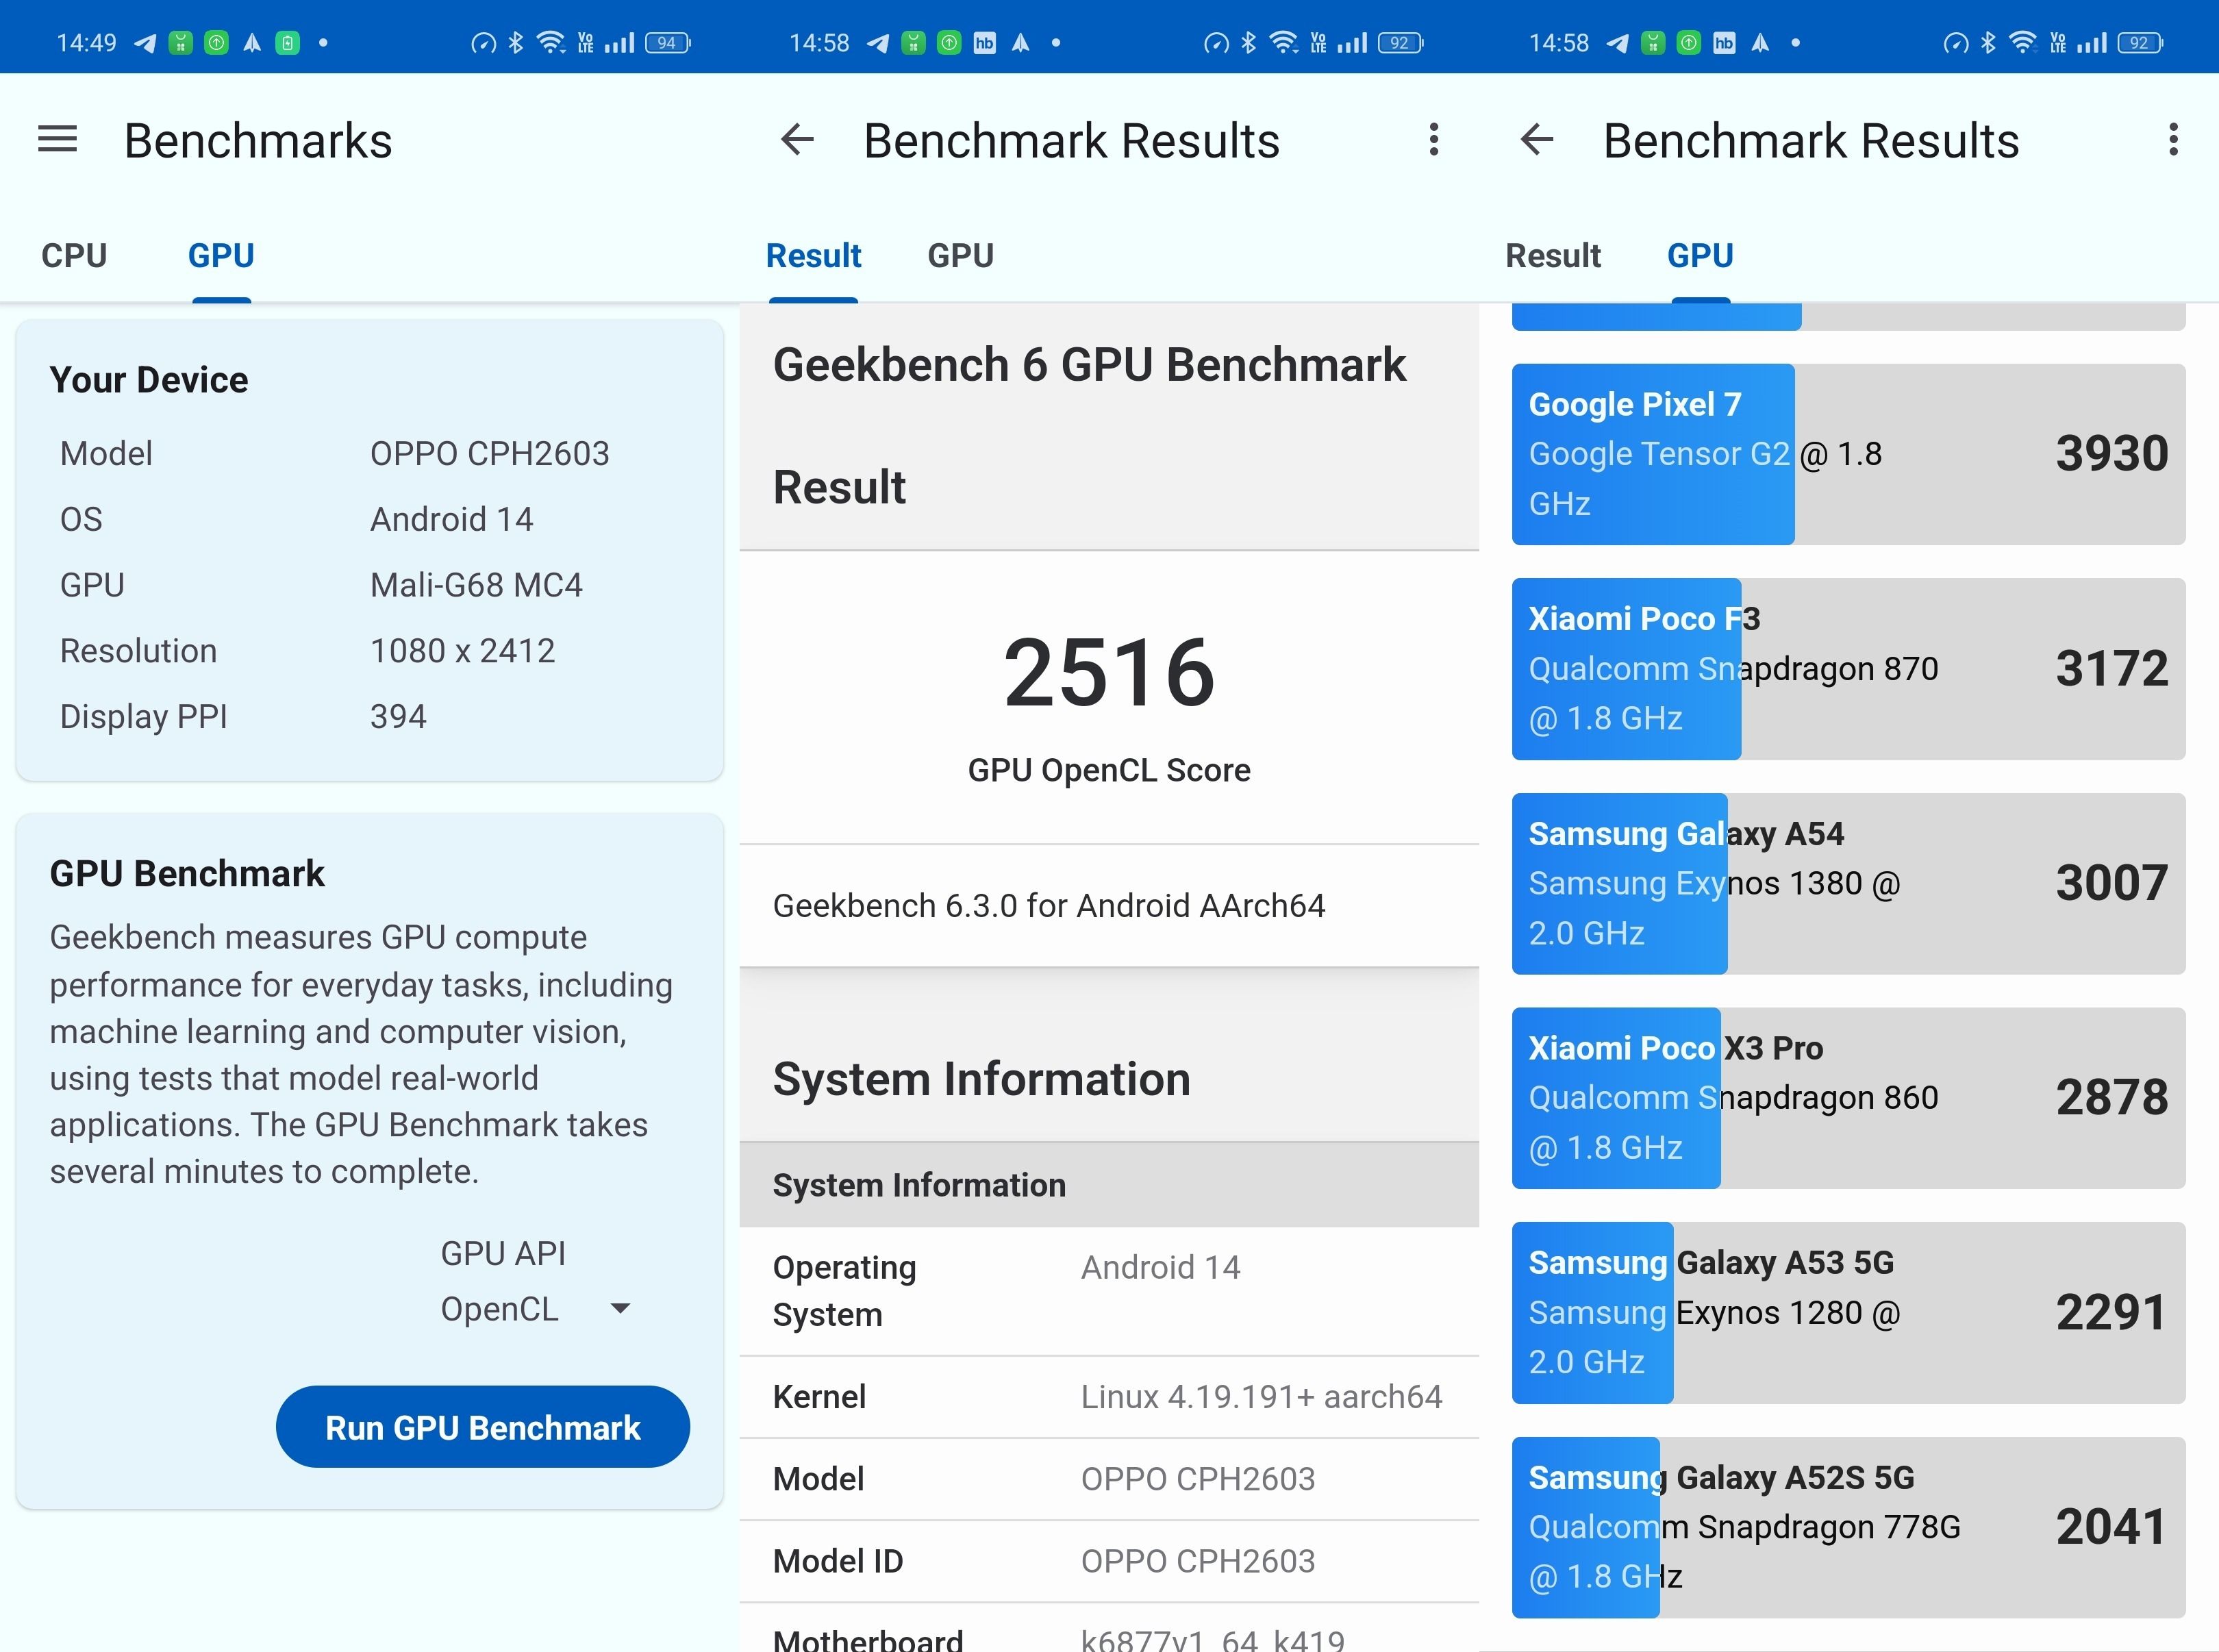Open the hamburger menu in Benchmarks
Image resolution: width=2219 pixels, height=1652 pixels.
click(57, 139)
